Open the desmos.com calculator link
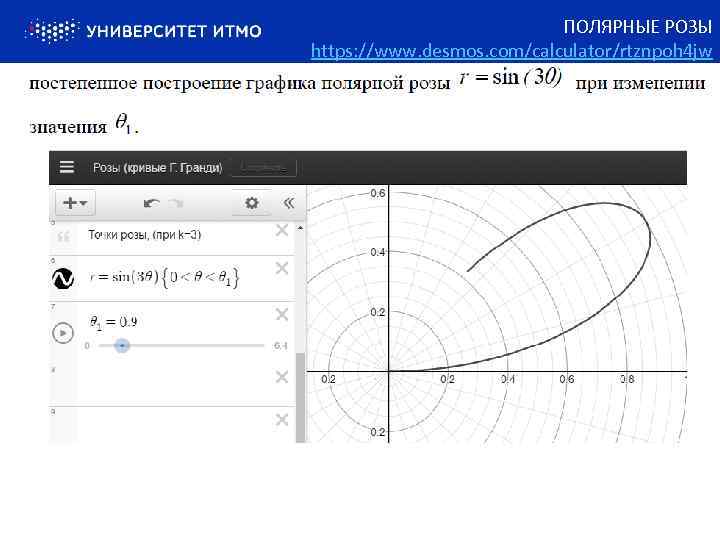 (x=512, y=51)
